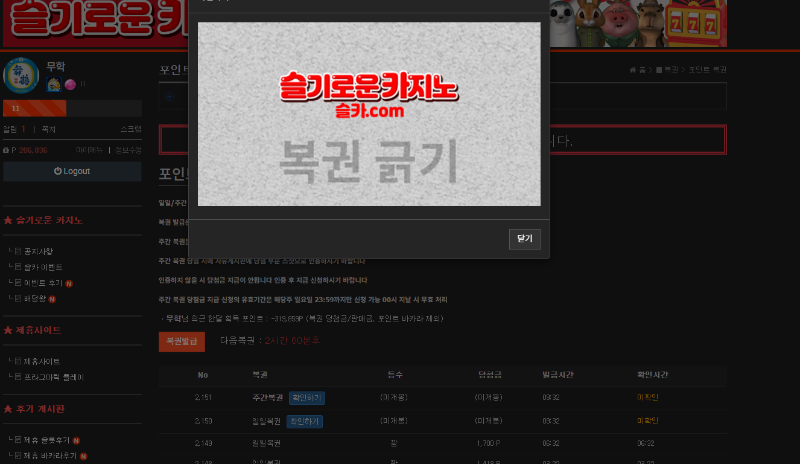Click the 정보수정 link

(x=128, y=150)
